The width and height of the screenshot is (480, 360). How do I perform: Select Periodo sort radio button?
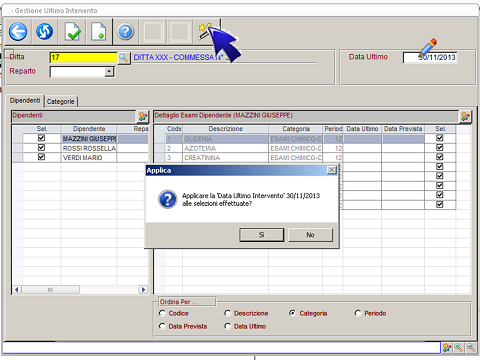358,313
